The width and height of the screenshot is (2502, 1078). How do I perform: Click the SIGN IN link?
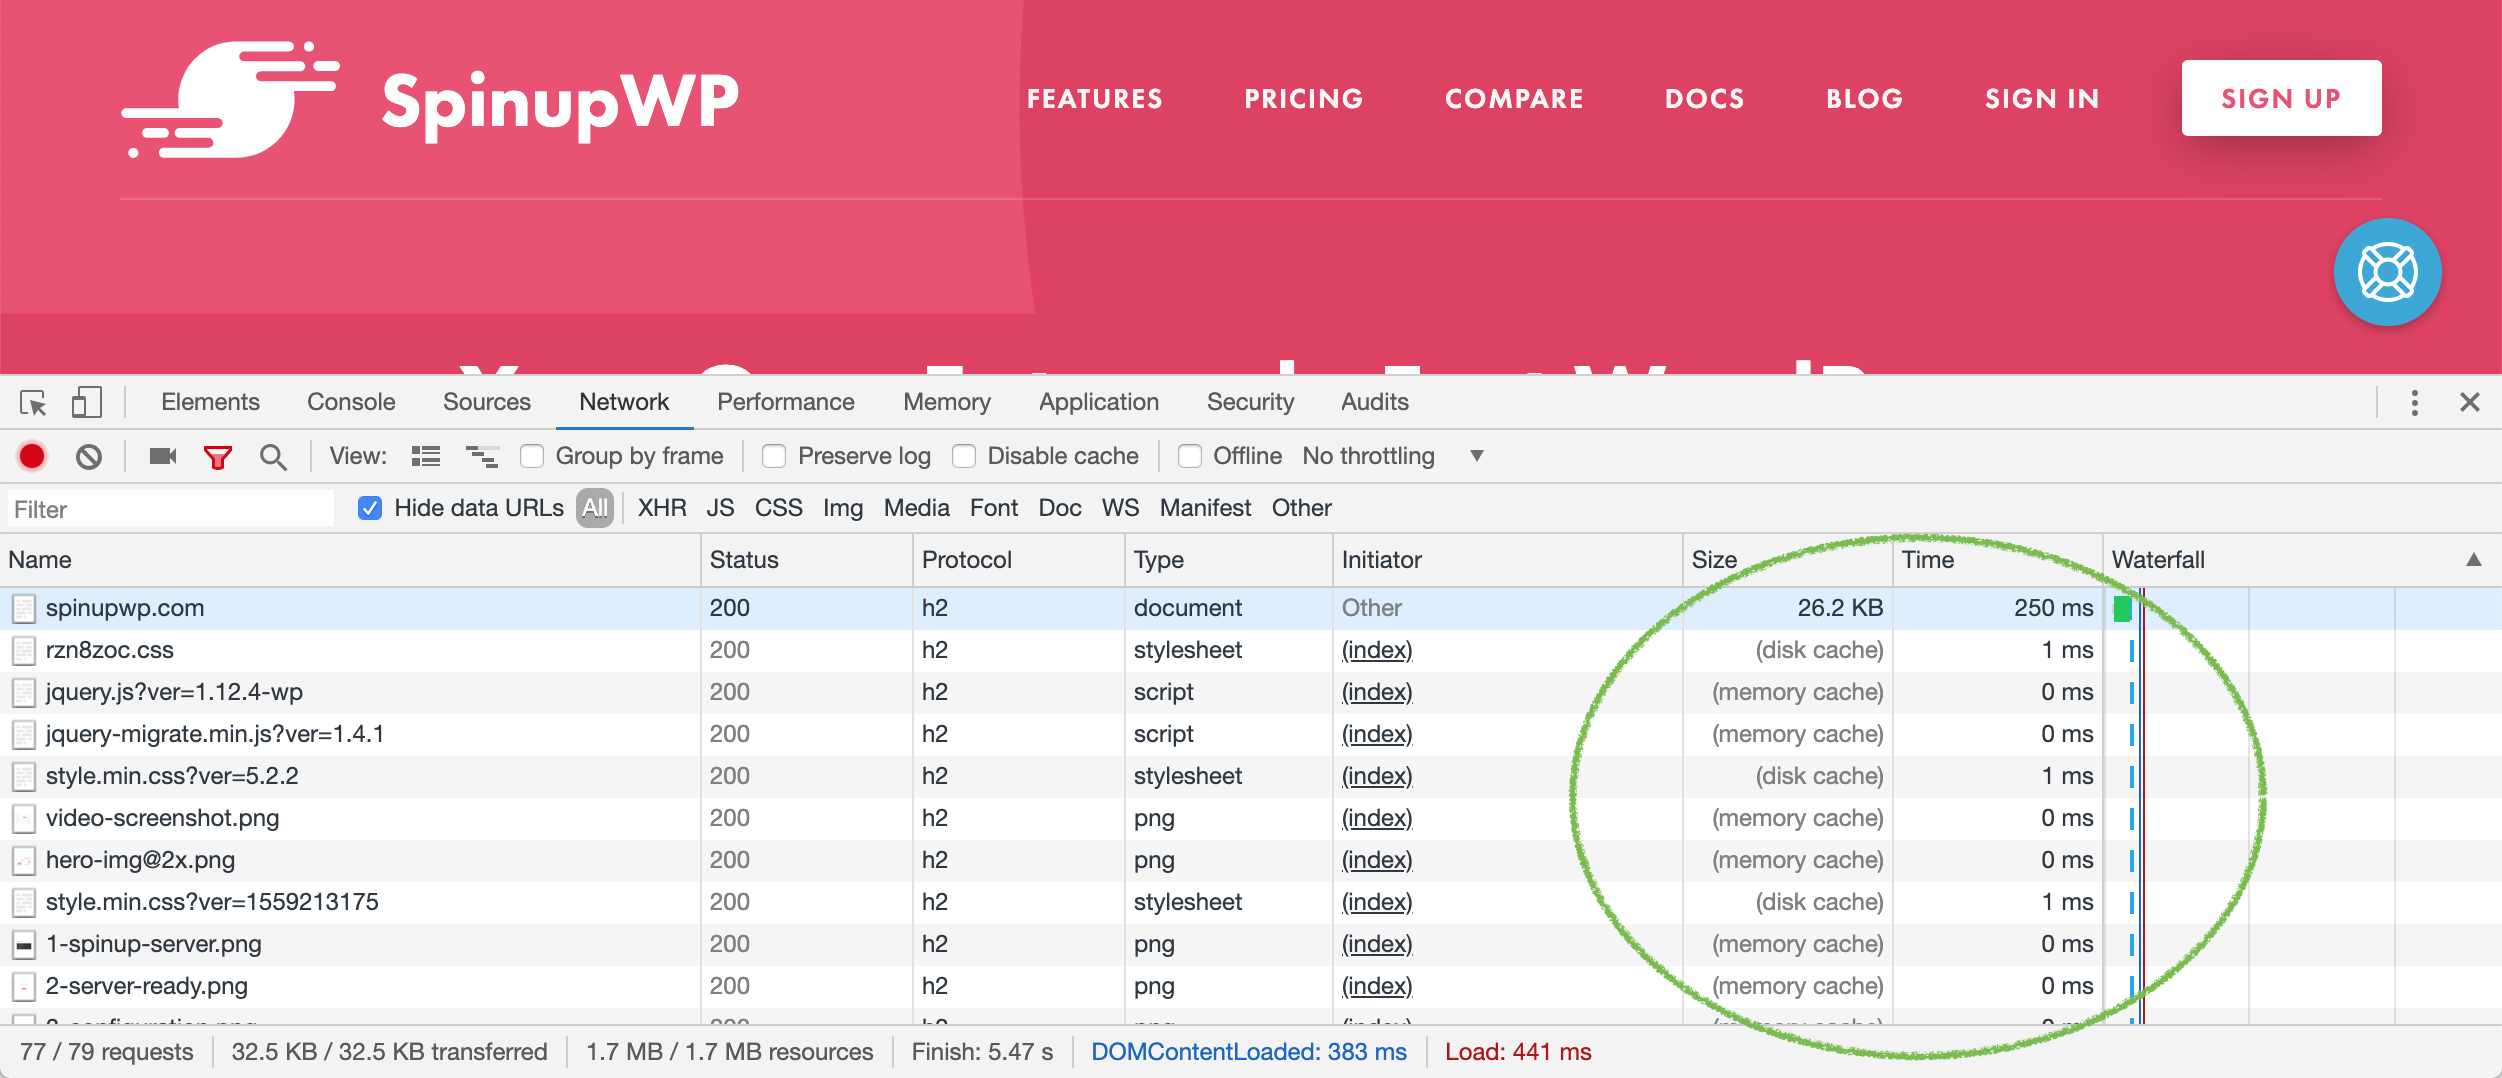2042,99
